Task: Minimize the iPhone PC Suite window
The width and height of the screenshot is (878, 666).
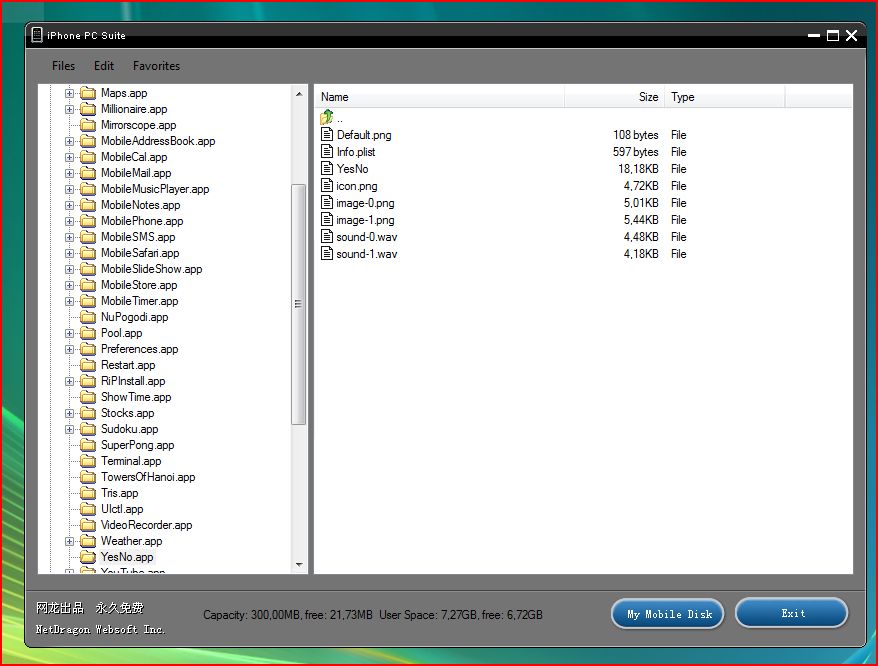Action: (814, 35)
